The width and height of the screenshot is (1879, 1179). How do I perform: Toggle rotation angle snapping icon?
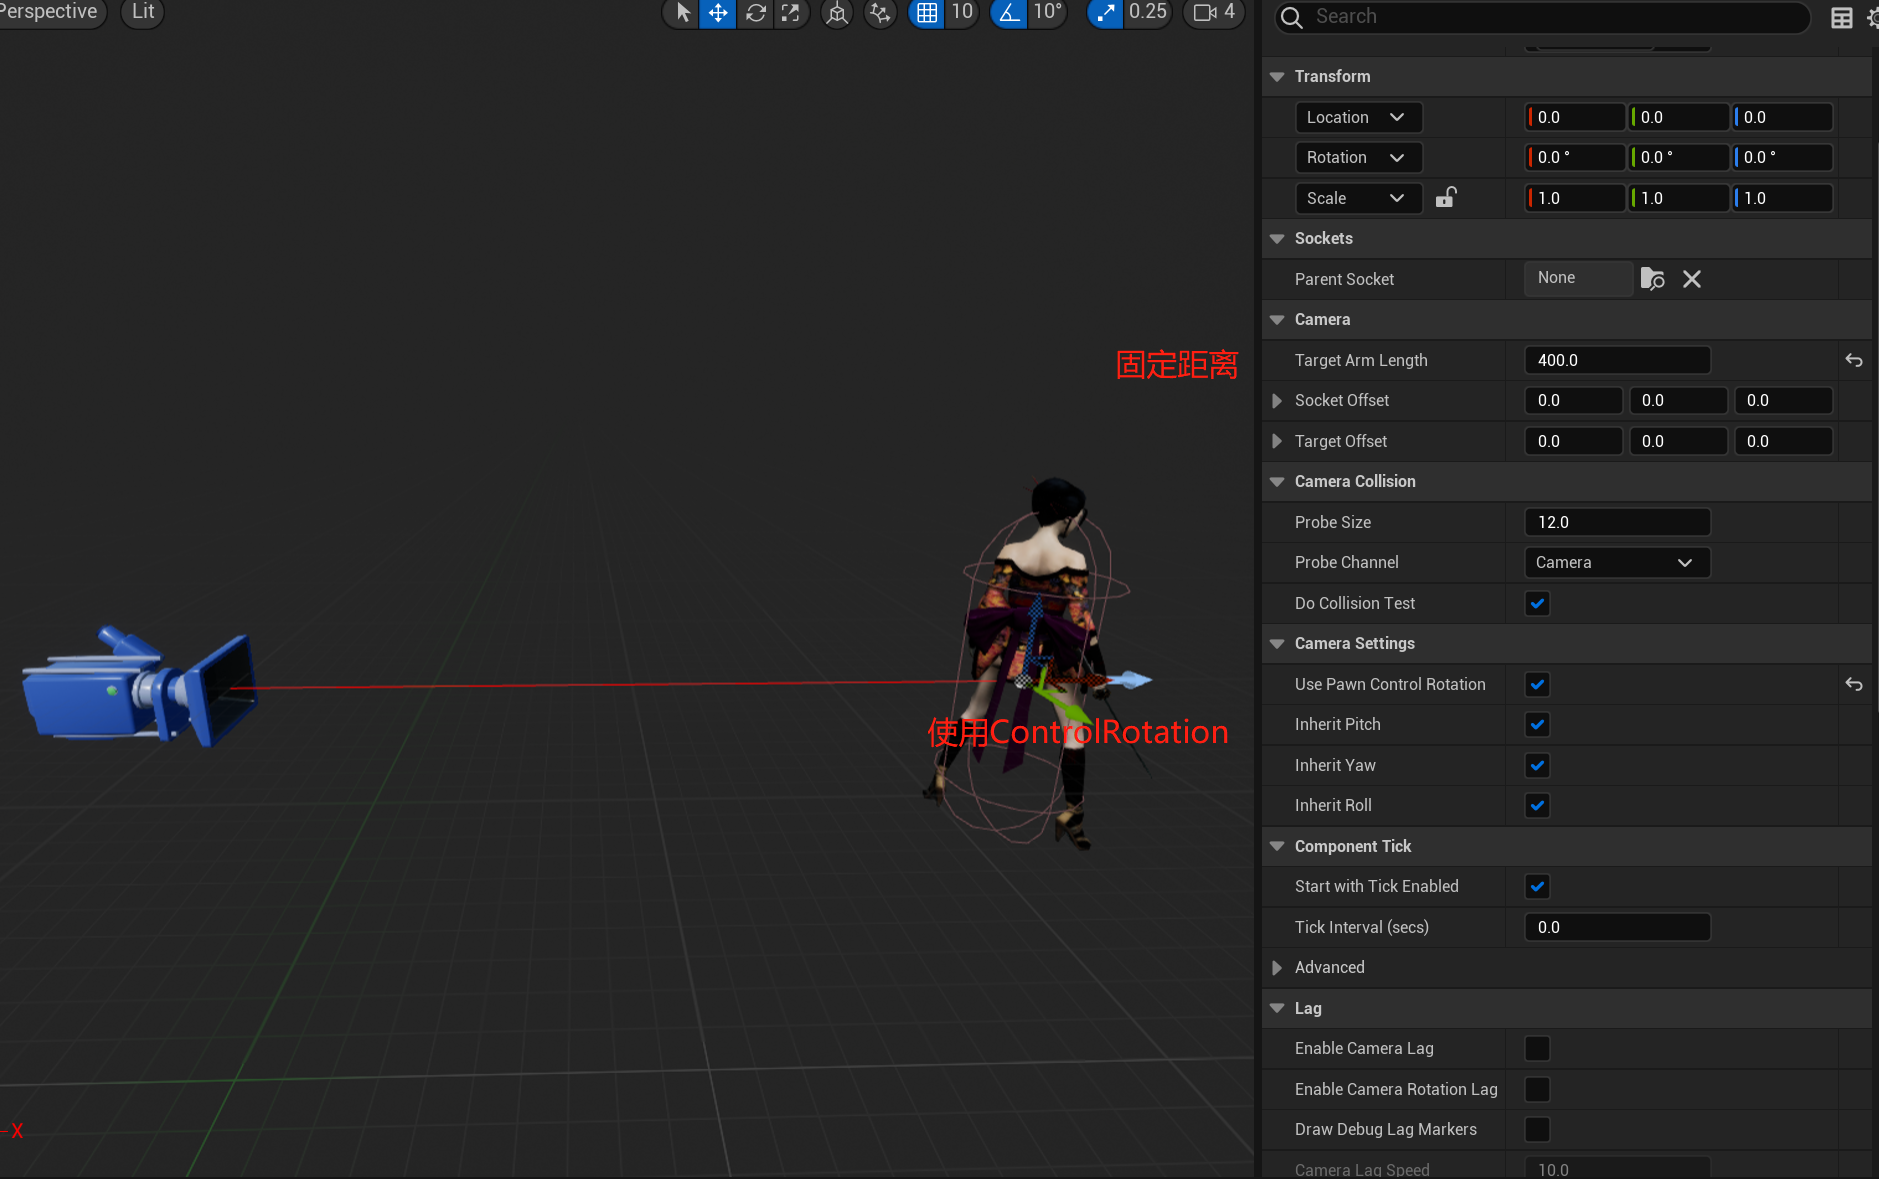1009,13
